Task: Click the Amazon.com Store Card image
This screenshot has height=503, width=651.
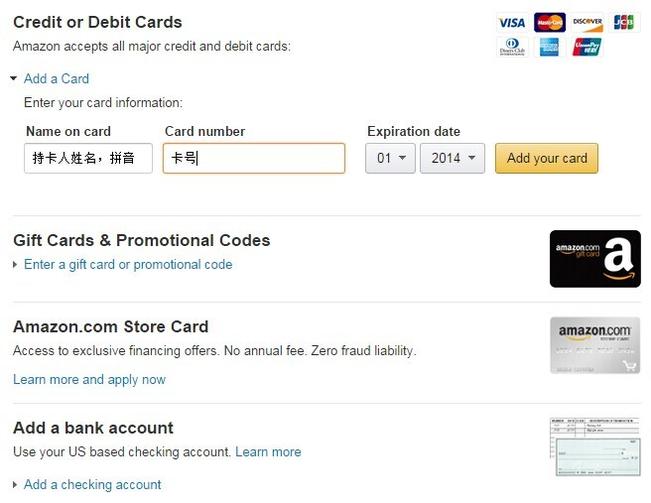Action: point(595,345)
